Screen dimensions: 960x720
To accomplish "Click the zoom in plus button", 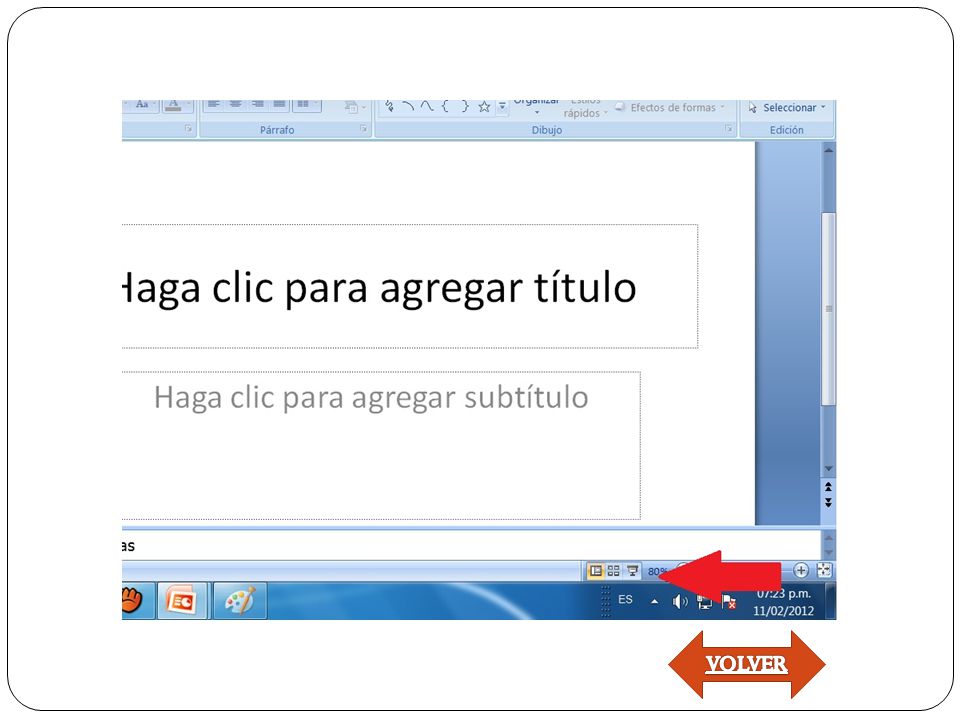I will point(801,571).
